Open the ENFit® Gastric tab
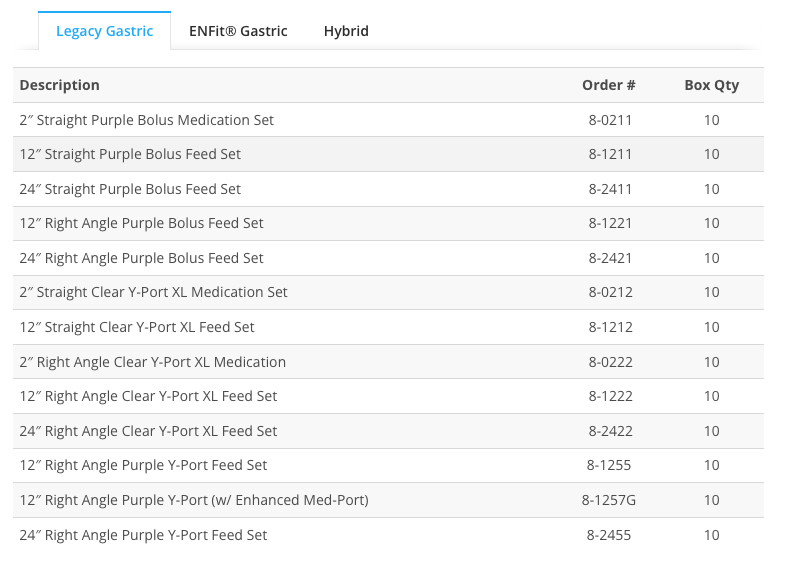This screenshot has width=785, height=567. point(238,31)
